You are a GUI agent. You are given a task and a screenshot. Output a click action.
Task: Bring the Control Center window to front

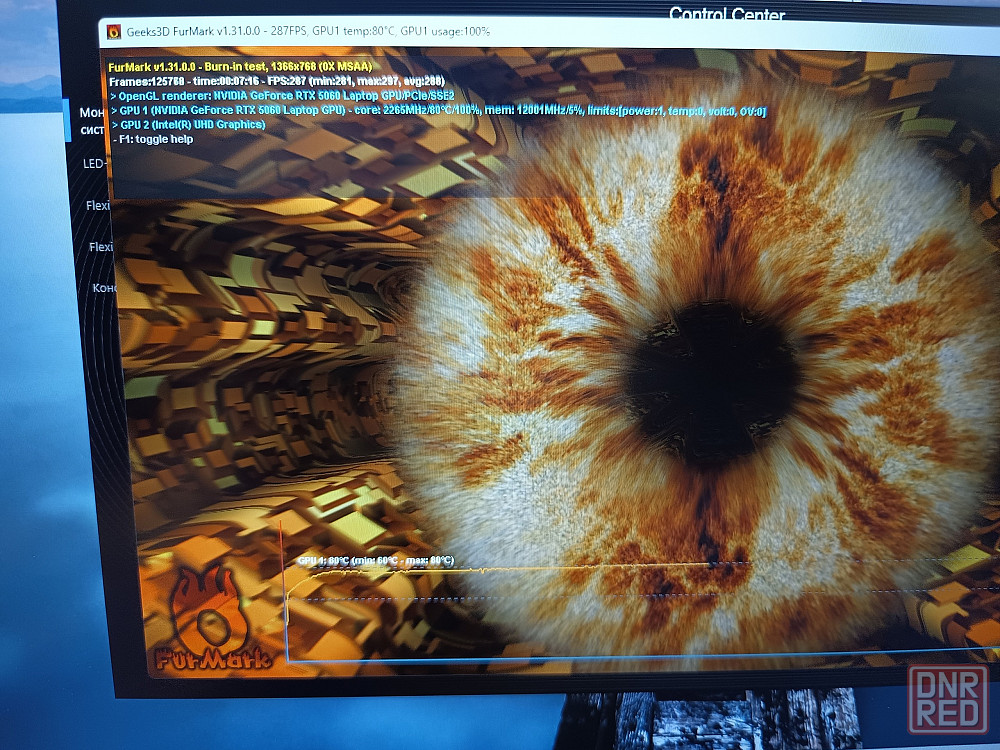[726, 14]
